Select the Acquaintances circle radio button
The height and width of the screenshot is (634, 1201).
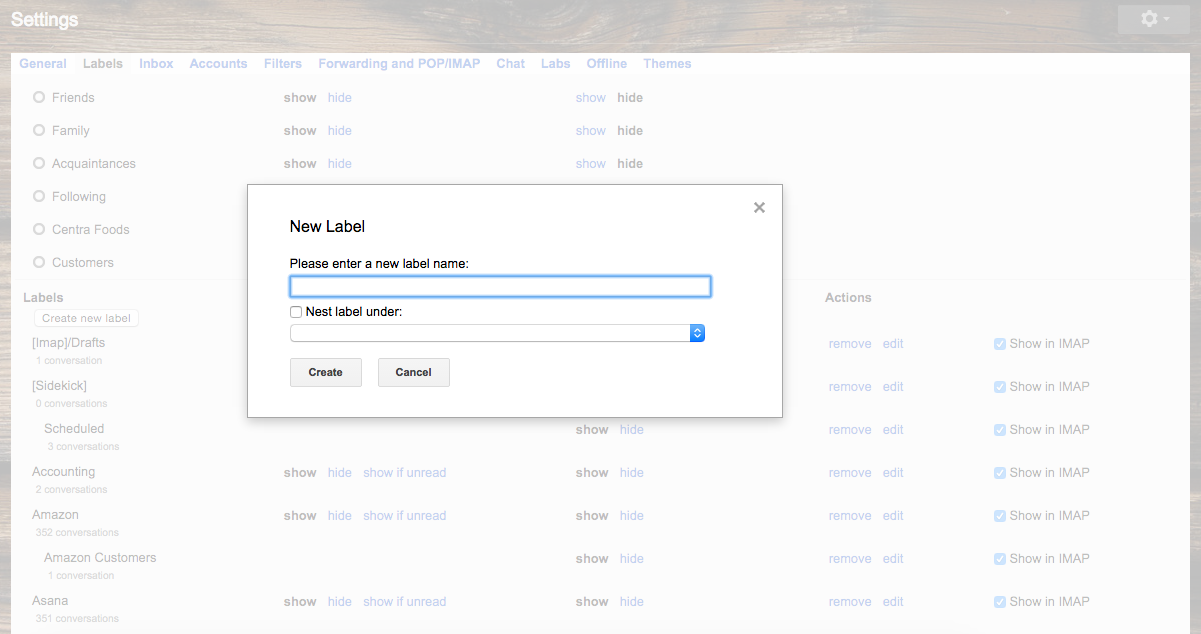39,163
